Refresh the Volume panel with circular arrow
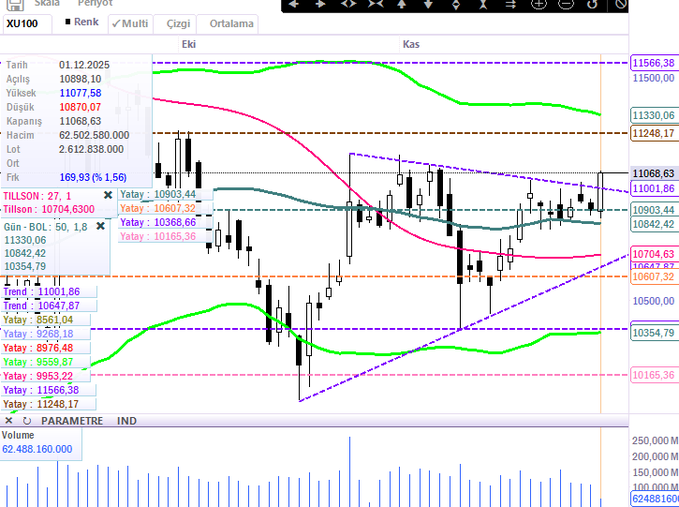679x507 pixels. click(27, 421)
